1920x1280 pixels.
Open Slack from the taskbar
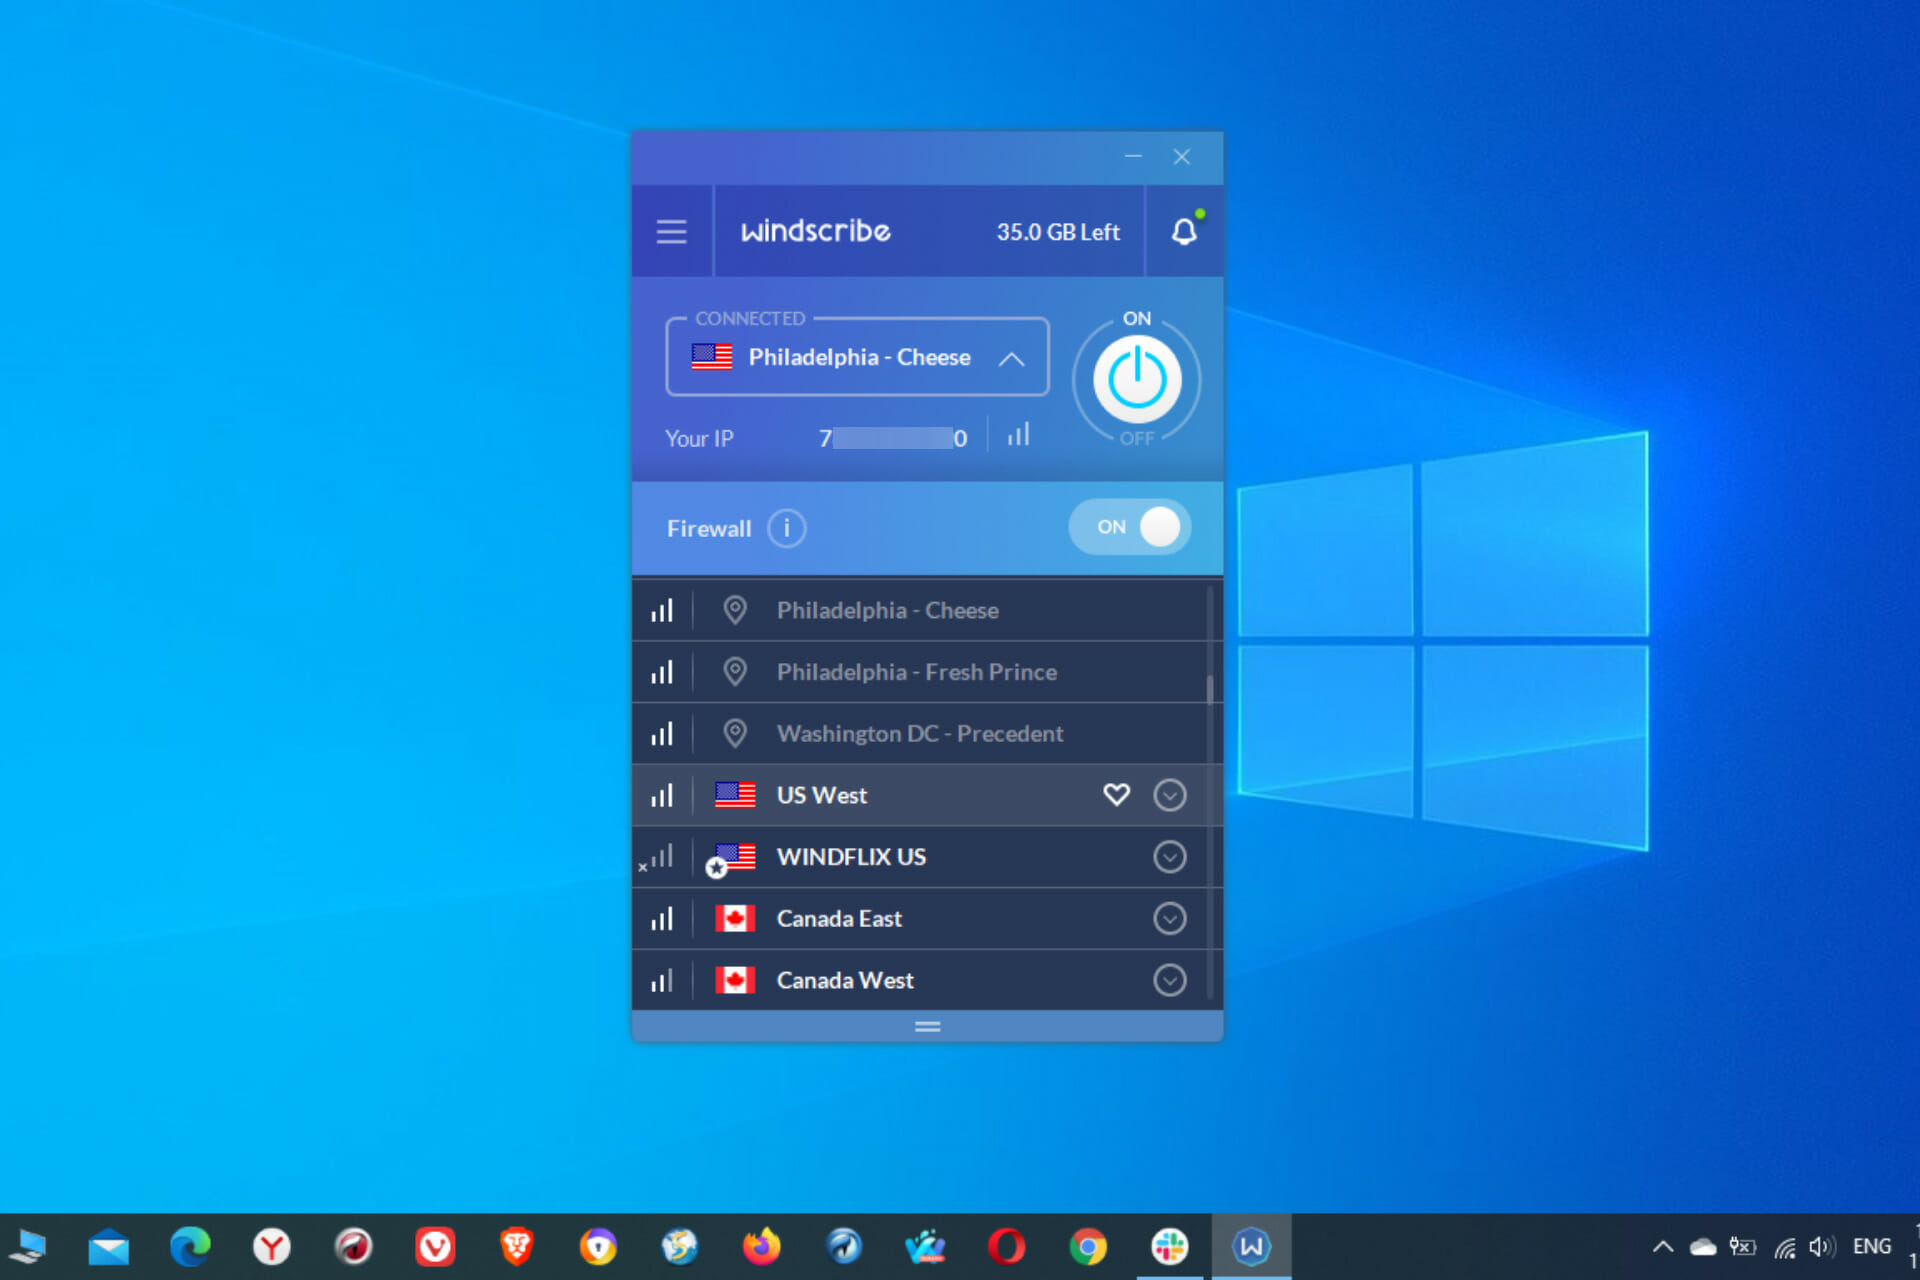point(1169,1247)
